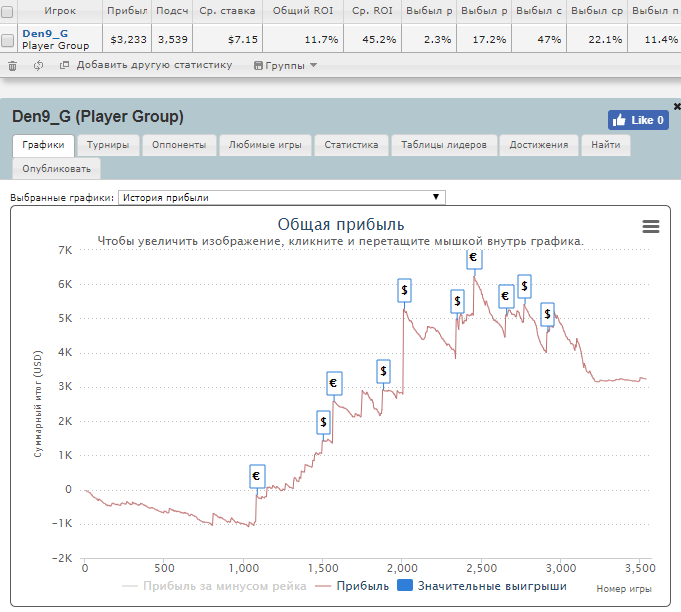Switch to the Графики tab
This screenshot has width=681, height=612.
point(43,145)
